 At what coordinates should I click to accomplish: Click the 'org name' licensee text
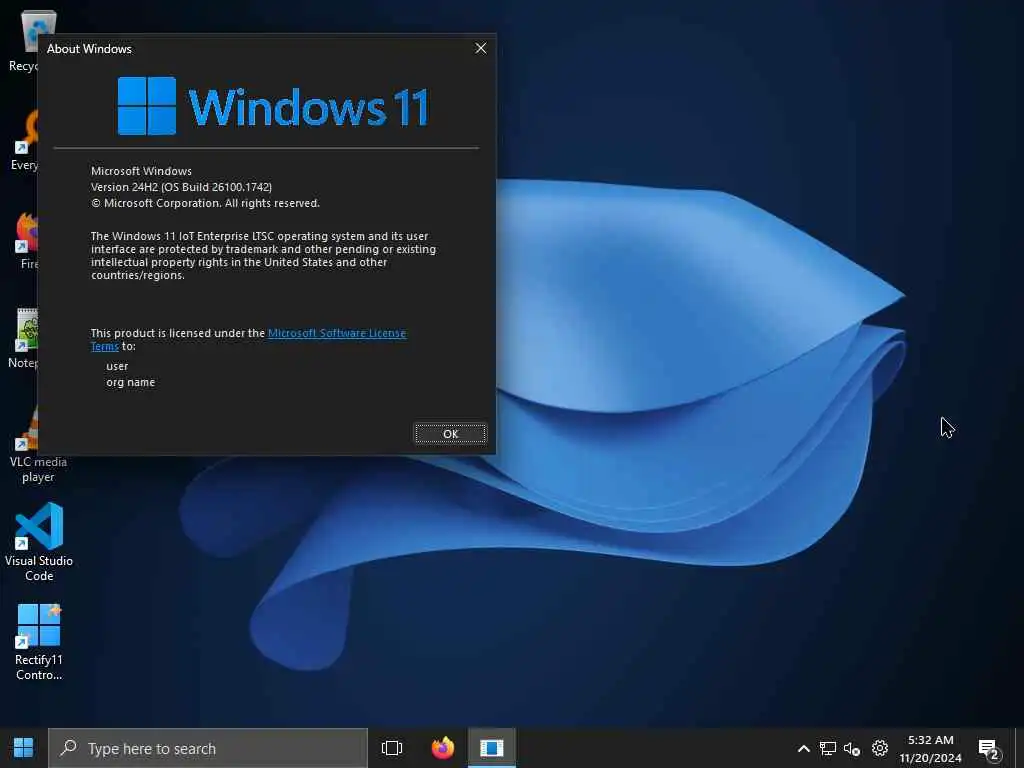coord(131,382)
